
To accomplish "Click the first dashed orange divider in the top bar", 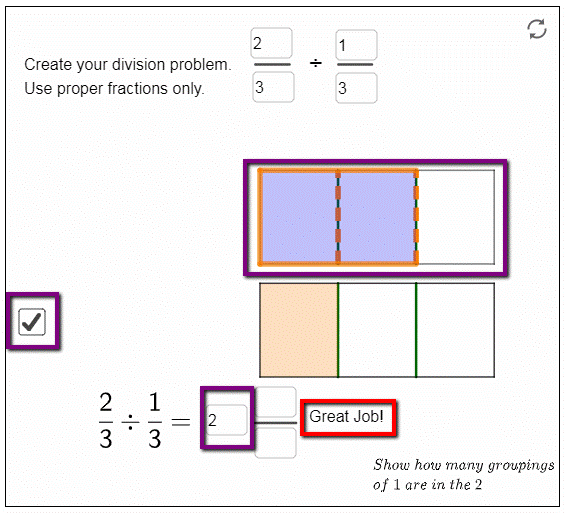I will point(338,217).
